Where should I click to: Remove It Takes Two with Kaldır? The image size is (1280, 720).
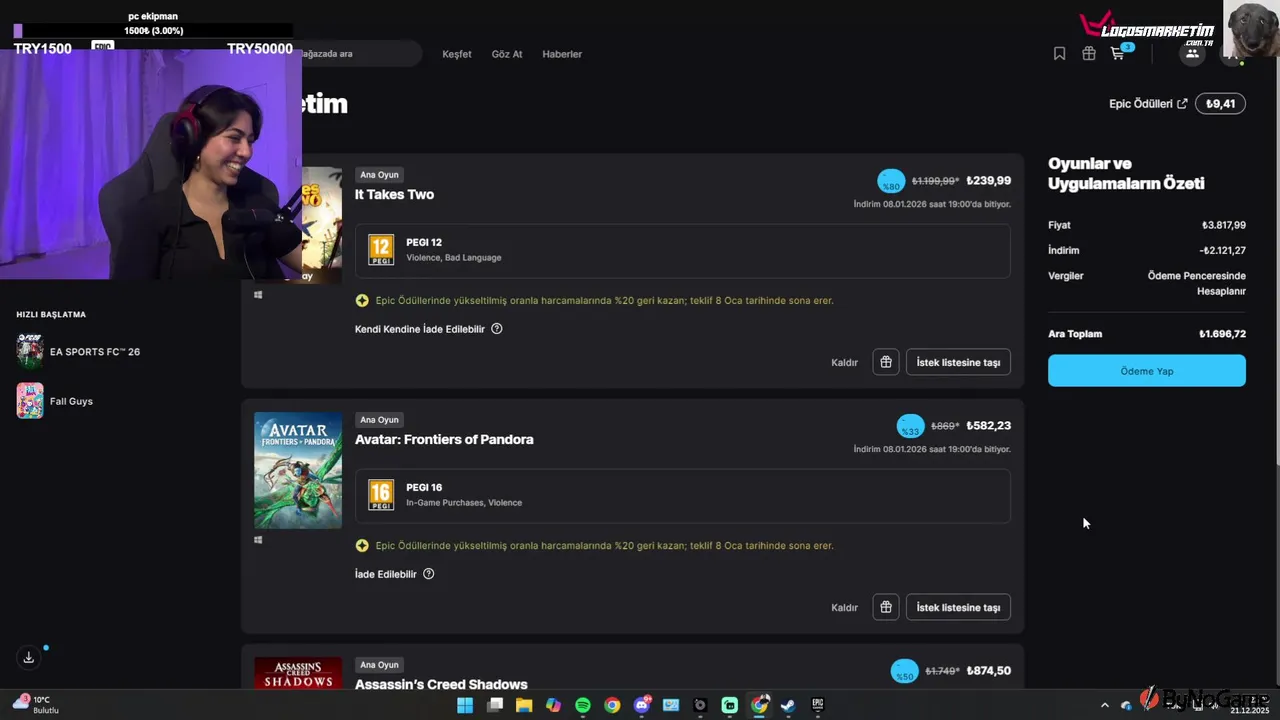click(x=844, y=362)
